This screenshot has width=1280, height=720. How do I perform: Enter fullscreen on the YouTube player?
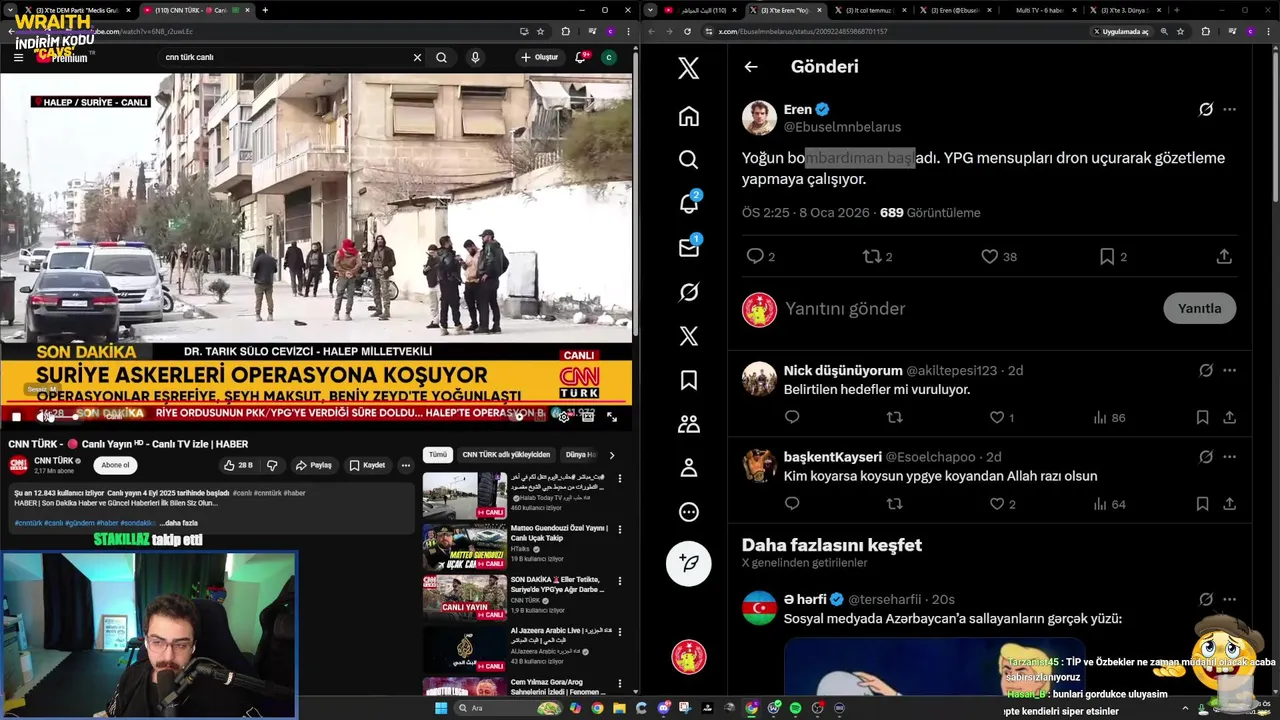pos(612,417)
